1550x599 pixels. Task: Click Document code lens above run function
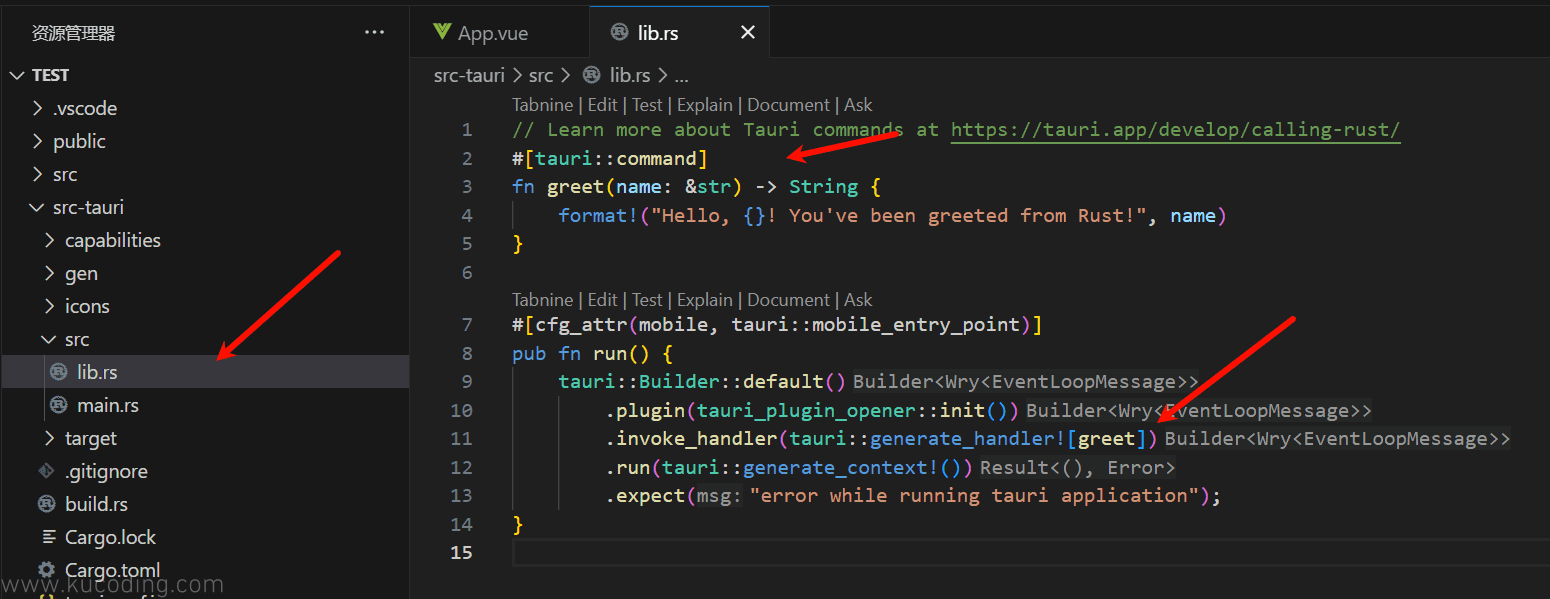coord(788,300)
